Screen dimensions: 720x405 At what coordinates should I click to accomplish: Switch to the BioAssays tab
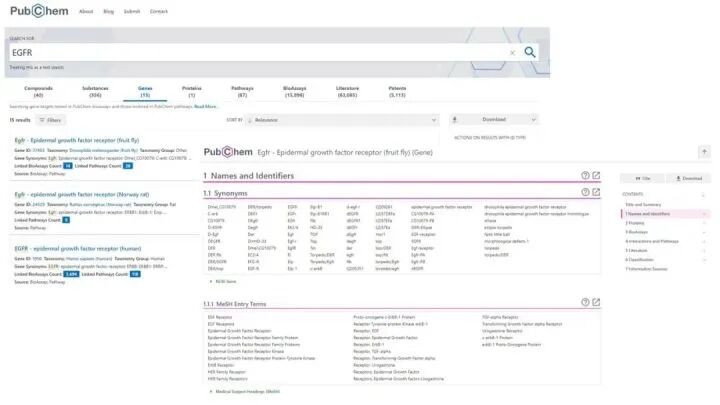point(294,91)
